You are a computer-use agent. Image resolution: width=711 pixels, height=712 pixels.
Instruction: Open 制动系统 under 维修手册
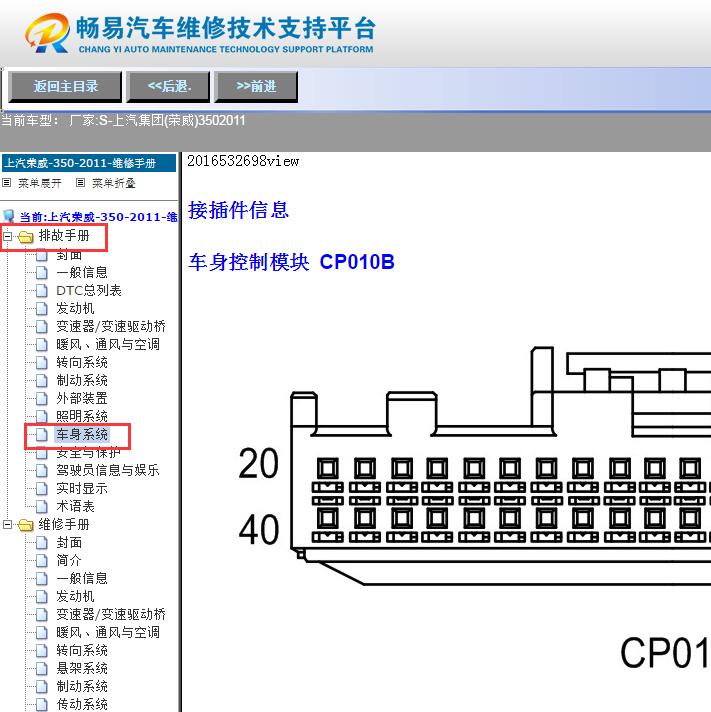tap(82, 686)
